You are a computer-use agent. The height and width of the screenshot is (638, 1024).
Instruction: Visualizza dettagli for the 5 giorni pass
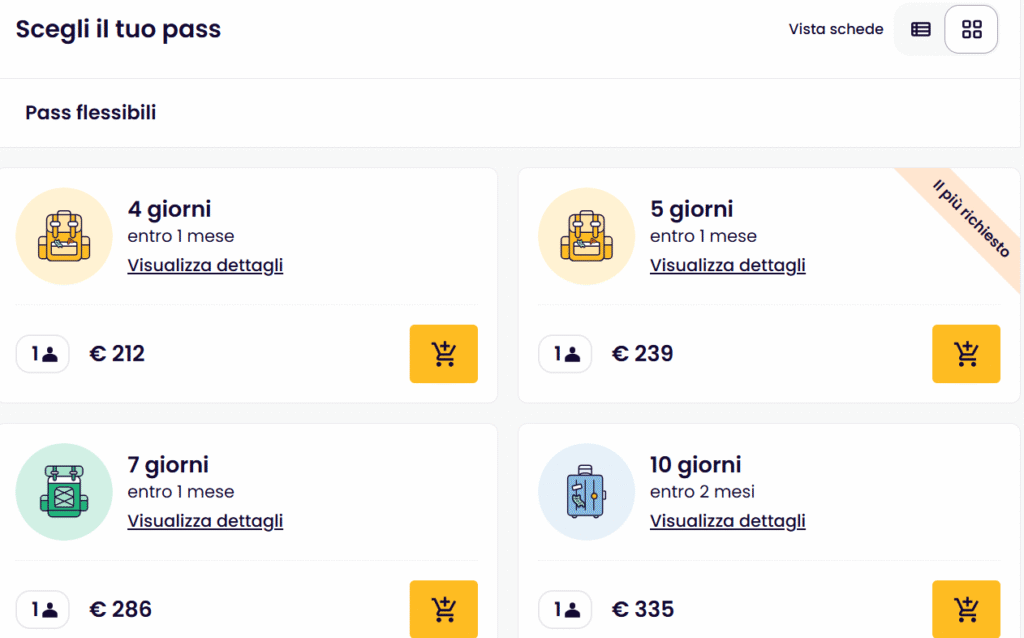click(728, 265)
